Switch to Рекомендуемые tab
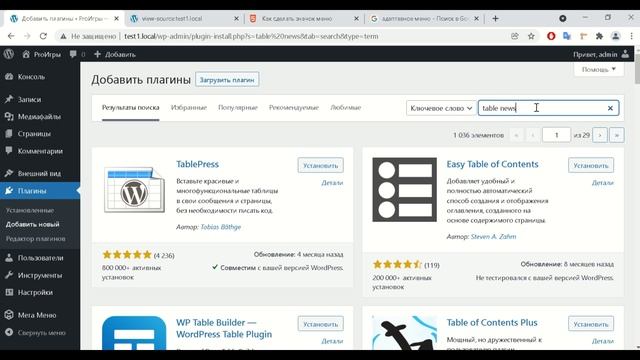The image size is (640, 360). pos(294,108)
